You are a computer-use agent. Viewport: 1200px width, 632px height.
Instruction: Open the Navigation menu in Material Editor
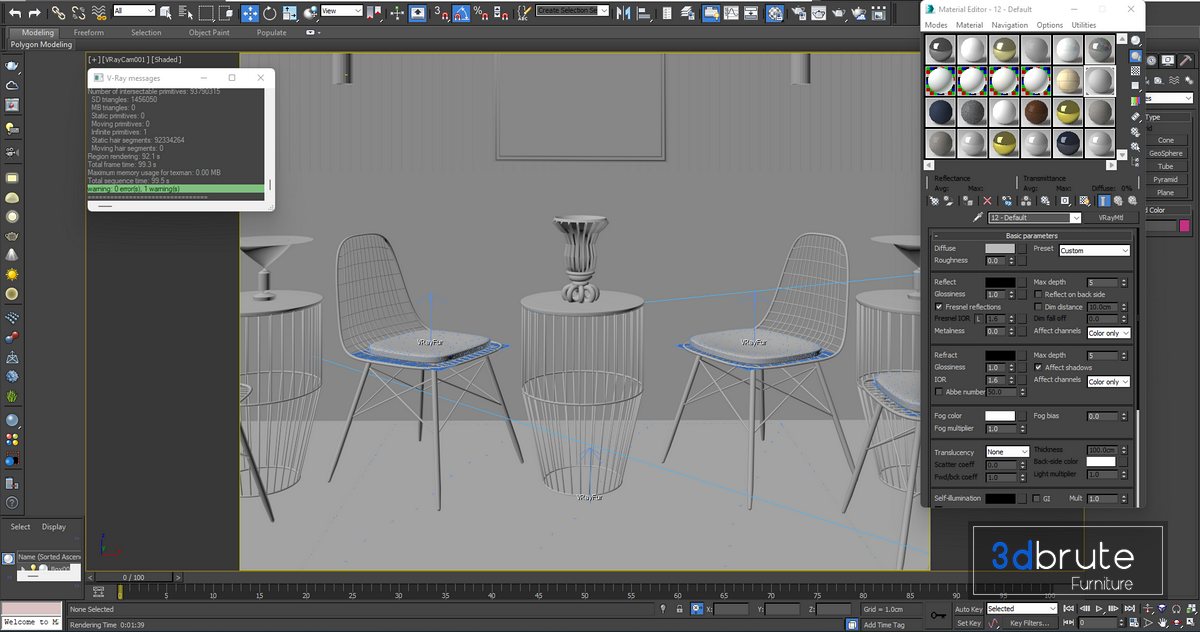[x=1009, y=25]
